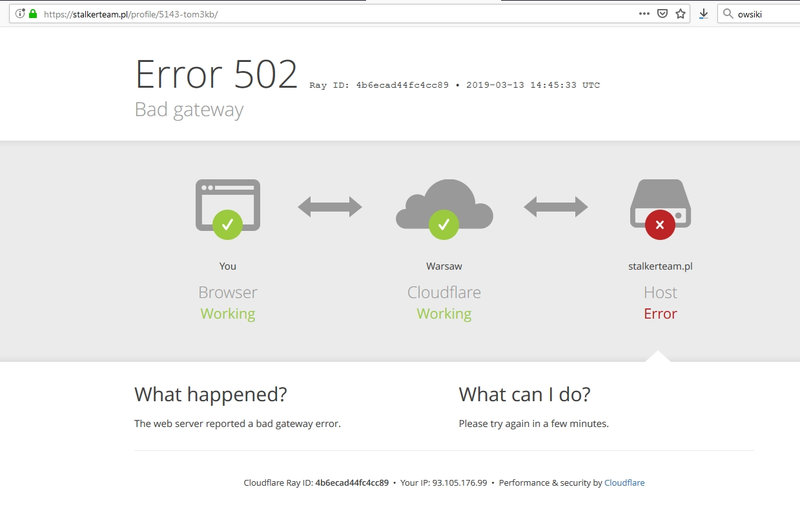Image resolution: width=800 pixels, height=527 pixels.
Task: Click the Cloudflare label under Warsaw
Action: [x=444, y=293]
